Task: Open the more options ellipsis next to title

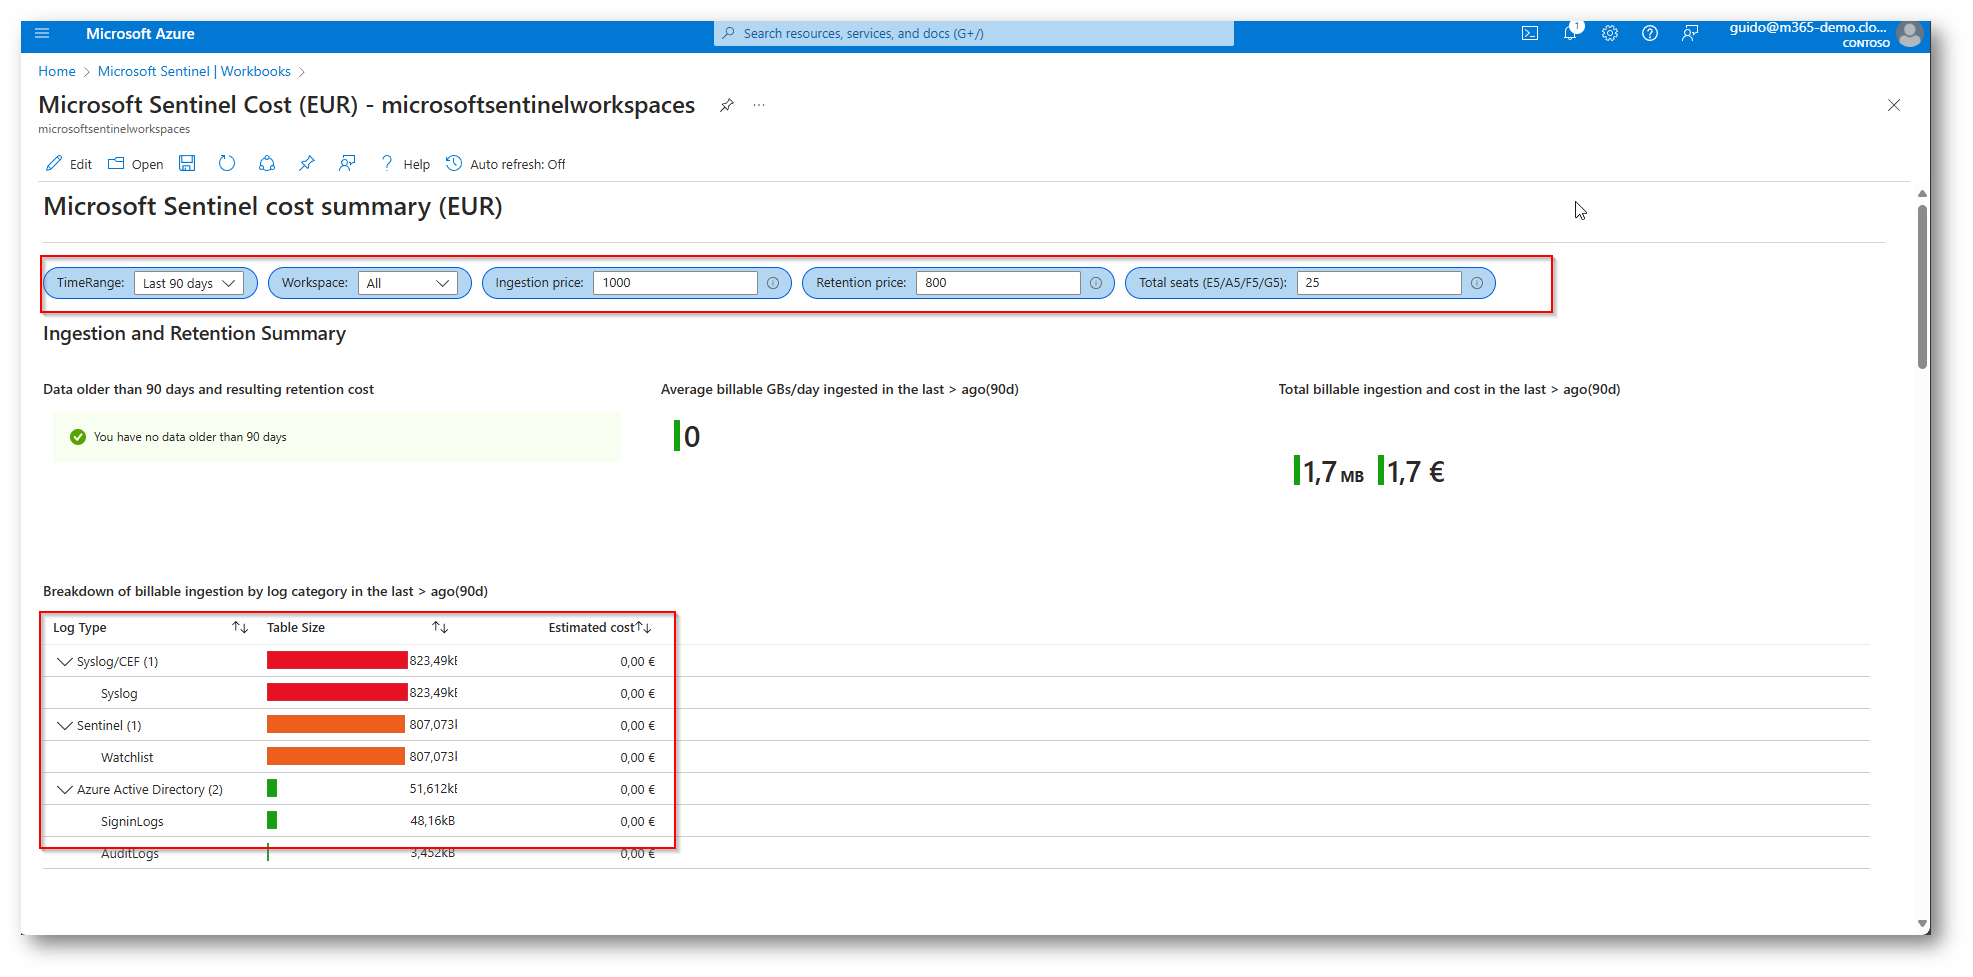Action: pos(759,105)
